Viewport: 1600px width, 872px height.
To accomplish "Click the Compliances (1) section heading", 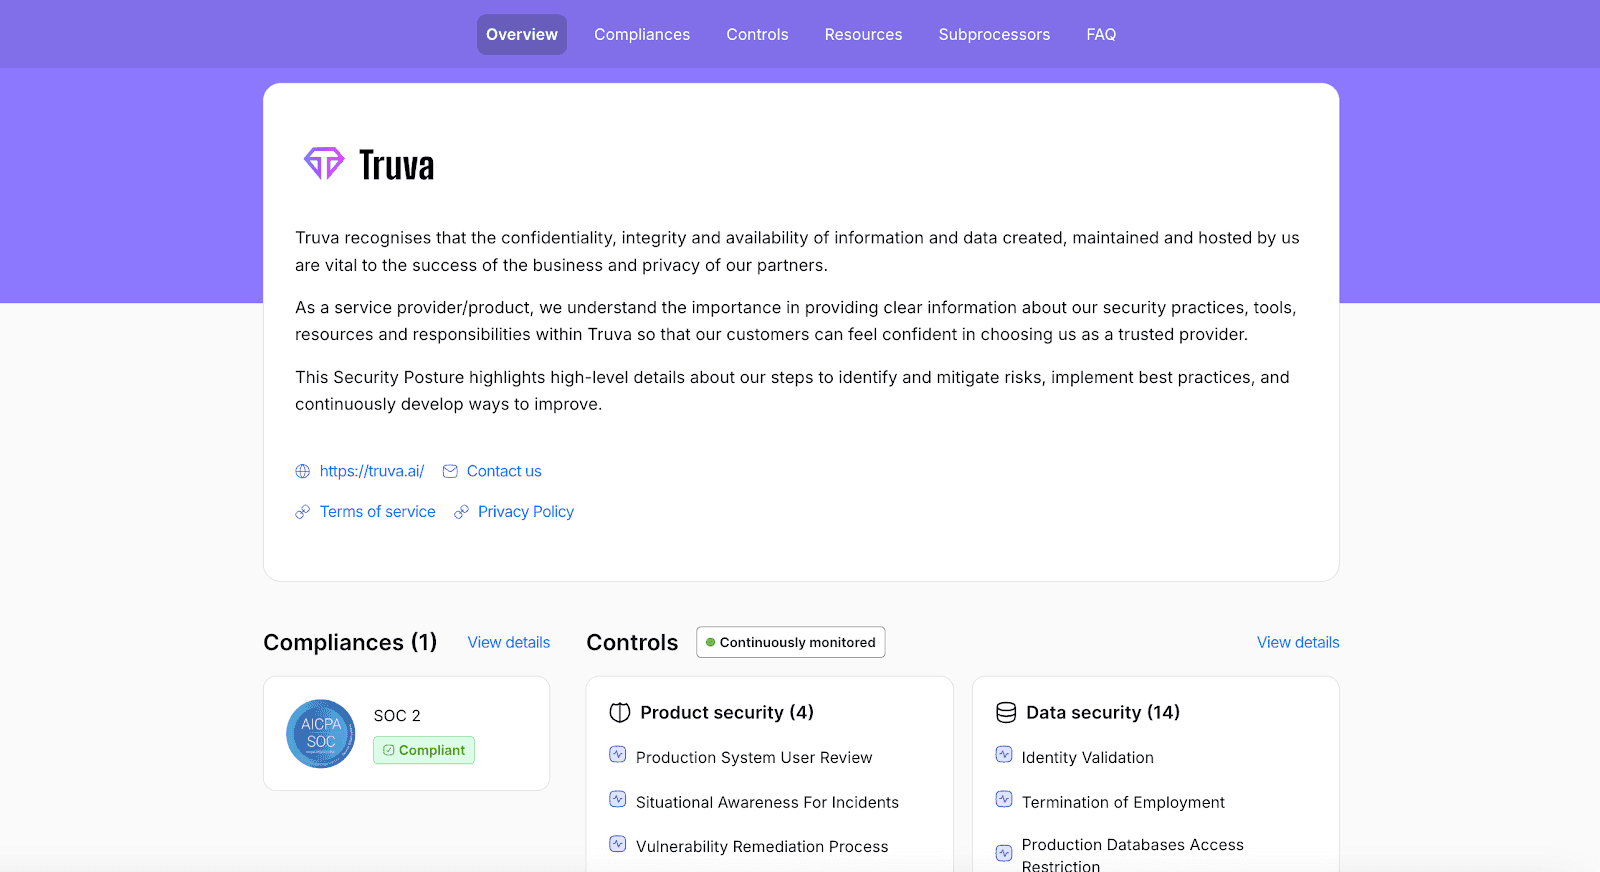I will point(350,642).
